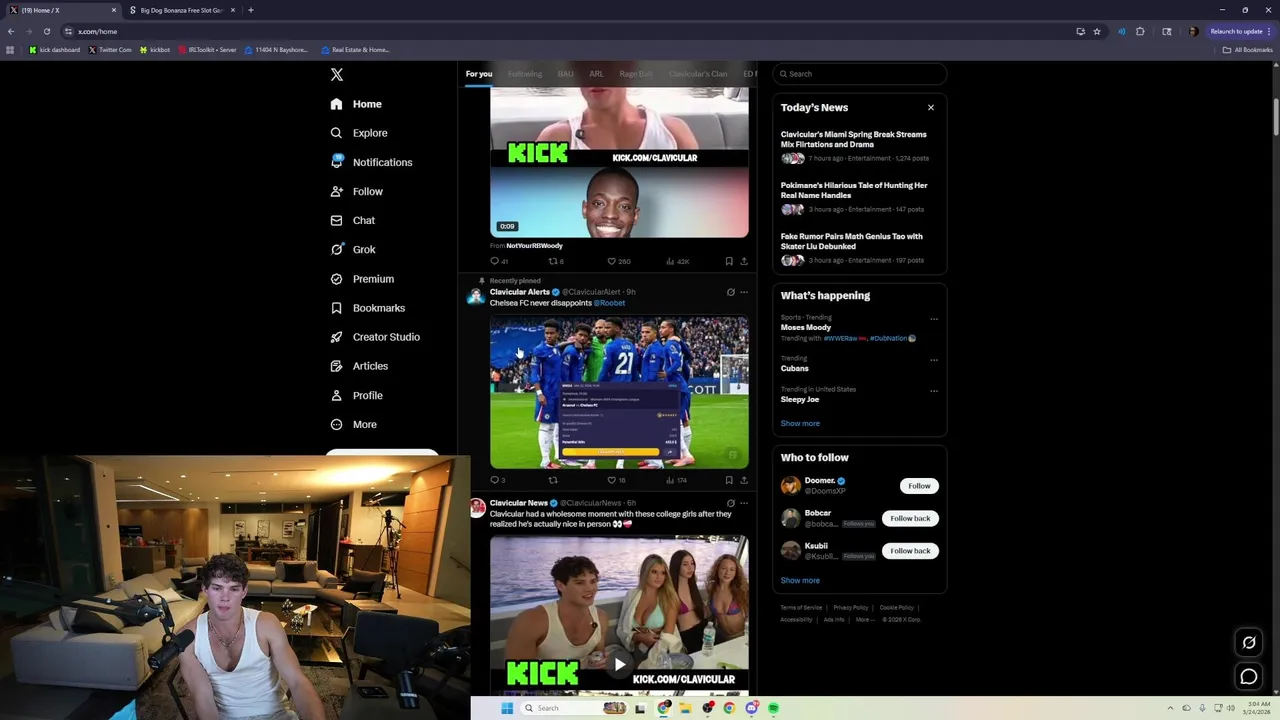Bookmark the NotYourRBWoody video post

pyautogui.click(x=729, y=261)
